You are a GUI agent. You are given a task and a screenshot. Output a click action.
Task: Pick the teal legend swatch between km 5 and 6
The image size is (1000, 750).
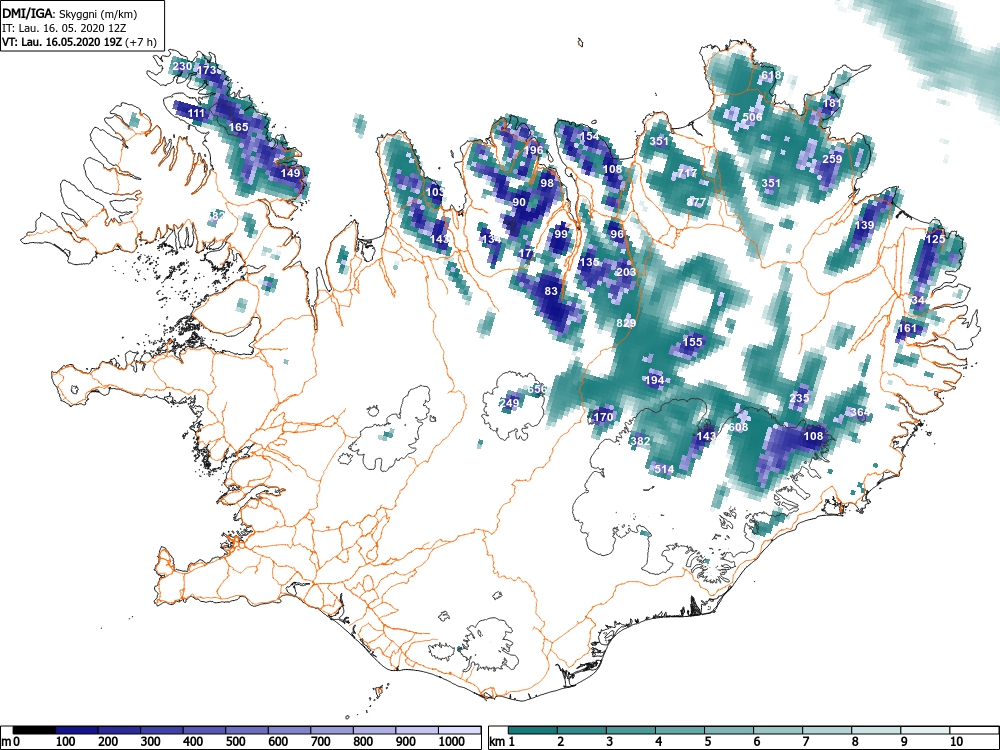pos(729,730)
